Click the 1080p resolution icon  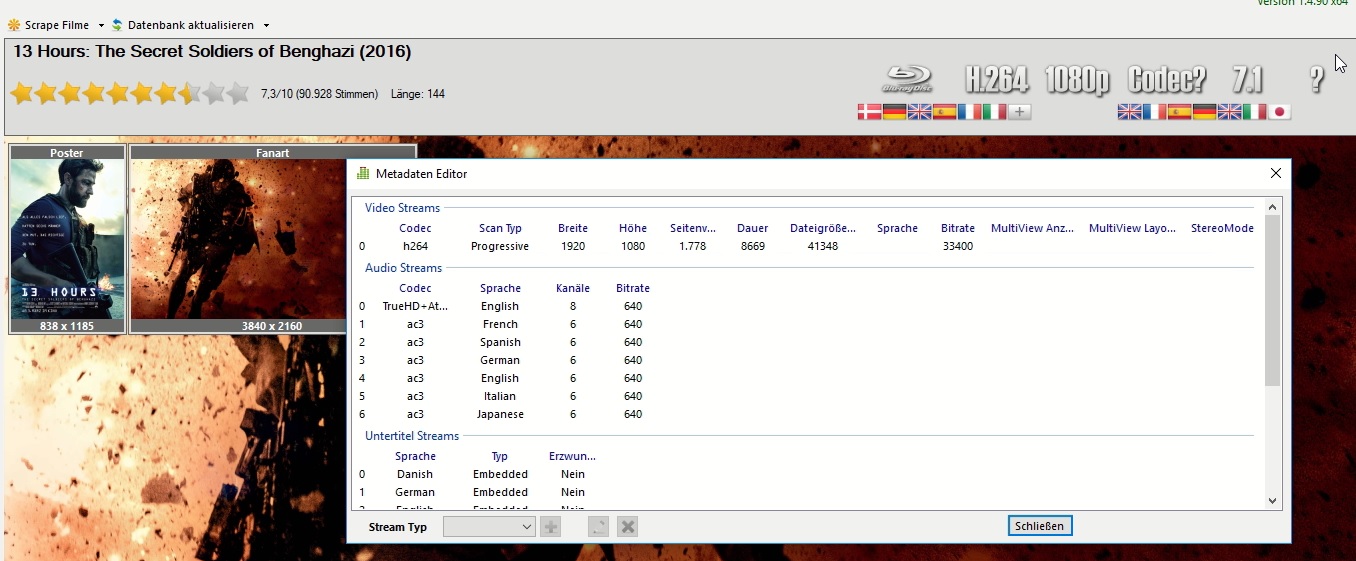1077,79
